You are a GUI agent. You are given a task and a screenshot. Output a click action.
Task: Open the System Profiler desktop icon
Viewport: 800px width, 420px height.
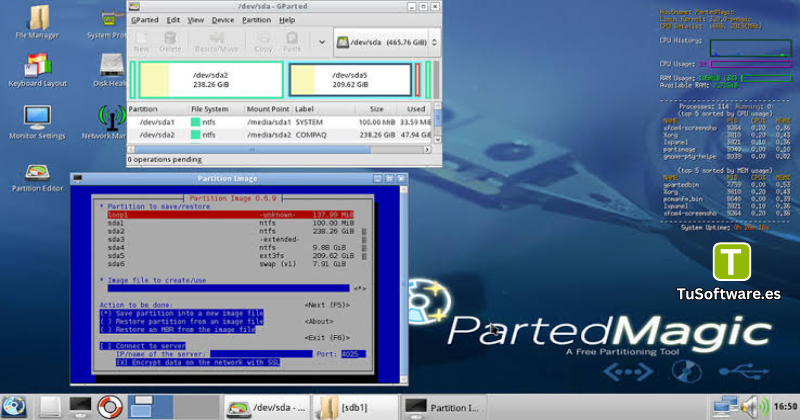(106, 22)
